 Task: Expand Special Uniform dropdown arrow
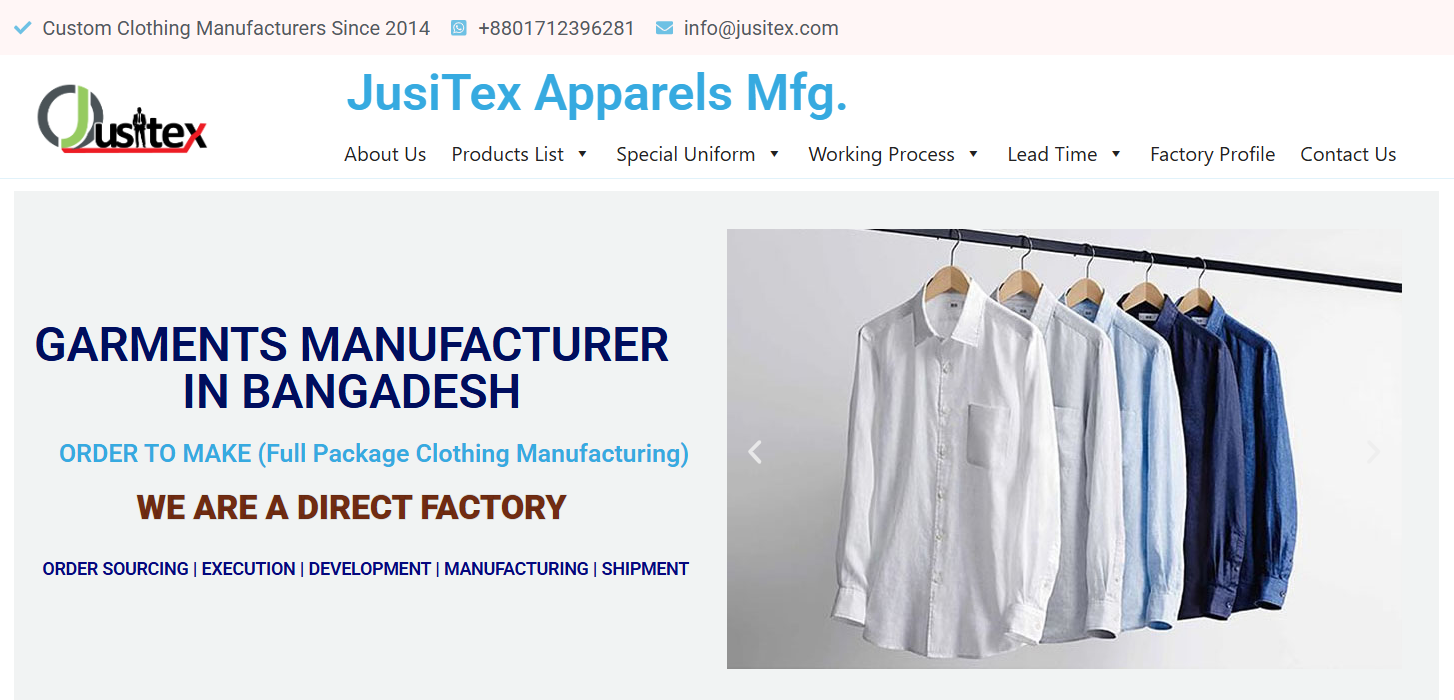pos(774,154)
